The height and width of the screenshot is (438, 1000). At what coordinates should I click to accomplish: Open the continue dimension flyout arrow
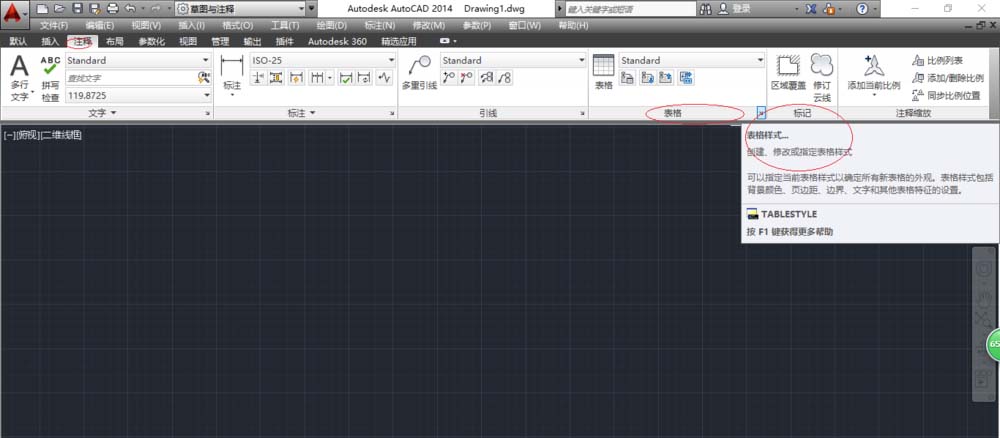click(x=330, y=78)
